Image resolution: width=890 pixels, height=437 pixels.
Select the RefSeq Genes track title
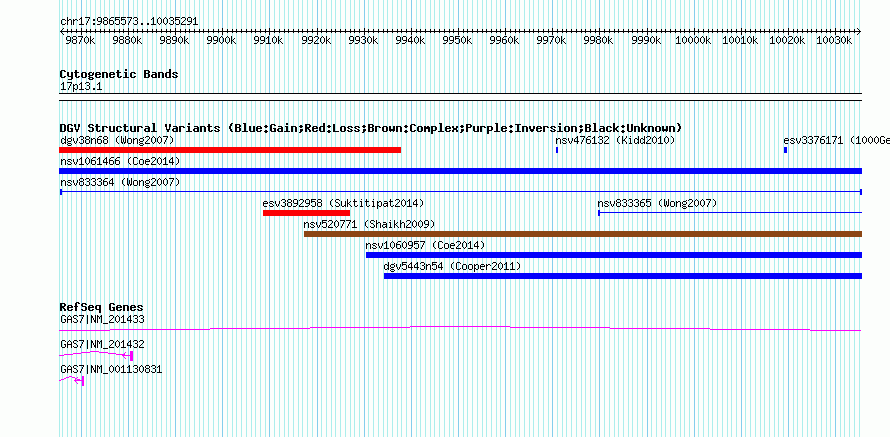pyautogui.click(x=102, y=308)
